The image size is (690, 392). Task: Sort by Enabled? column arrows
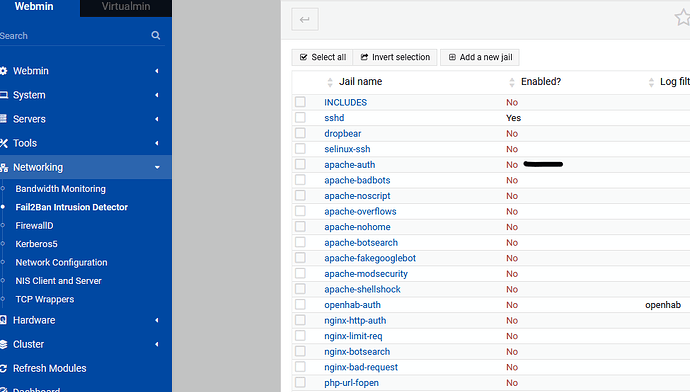(512, 82)
